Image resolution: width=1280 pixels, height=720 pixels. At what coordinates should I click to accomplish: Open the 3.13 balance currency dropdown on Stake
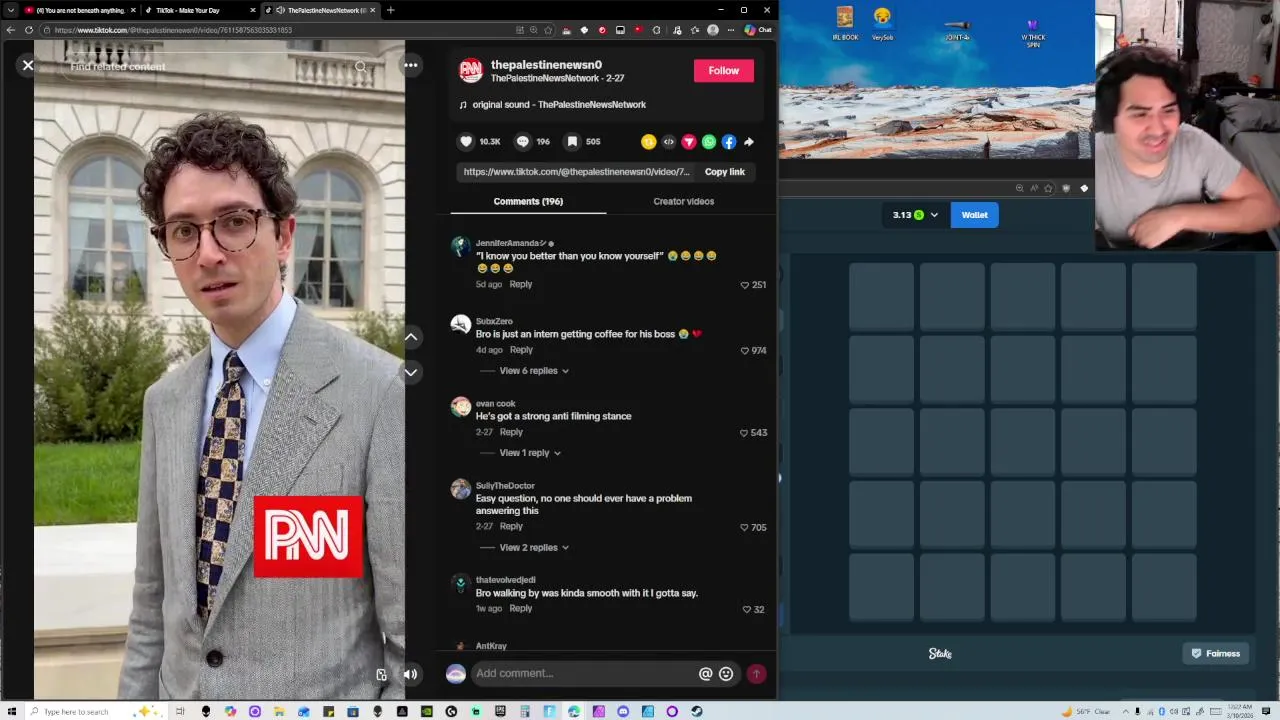[x=915, y=215]
